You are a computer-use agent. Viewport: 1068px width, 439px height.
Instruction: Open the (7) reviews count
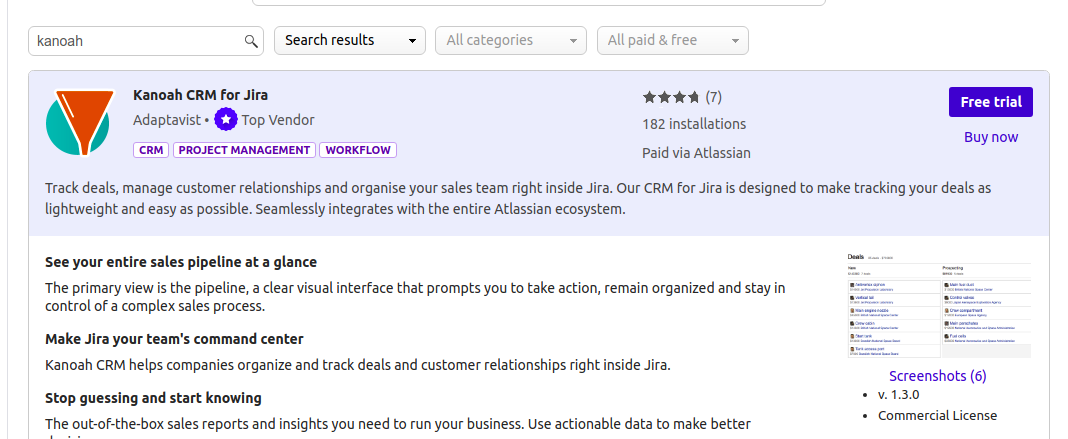pyautogui.click(x=713, y=97)
